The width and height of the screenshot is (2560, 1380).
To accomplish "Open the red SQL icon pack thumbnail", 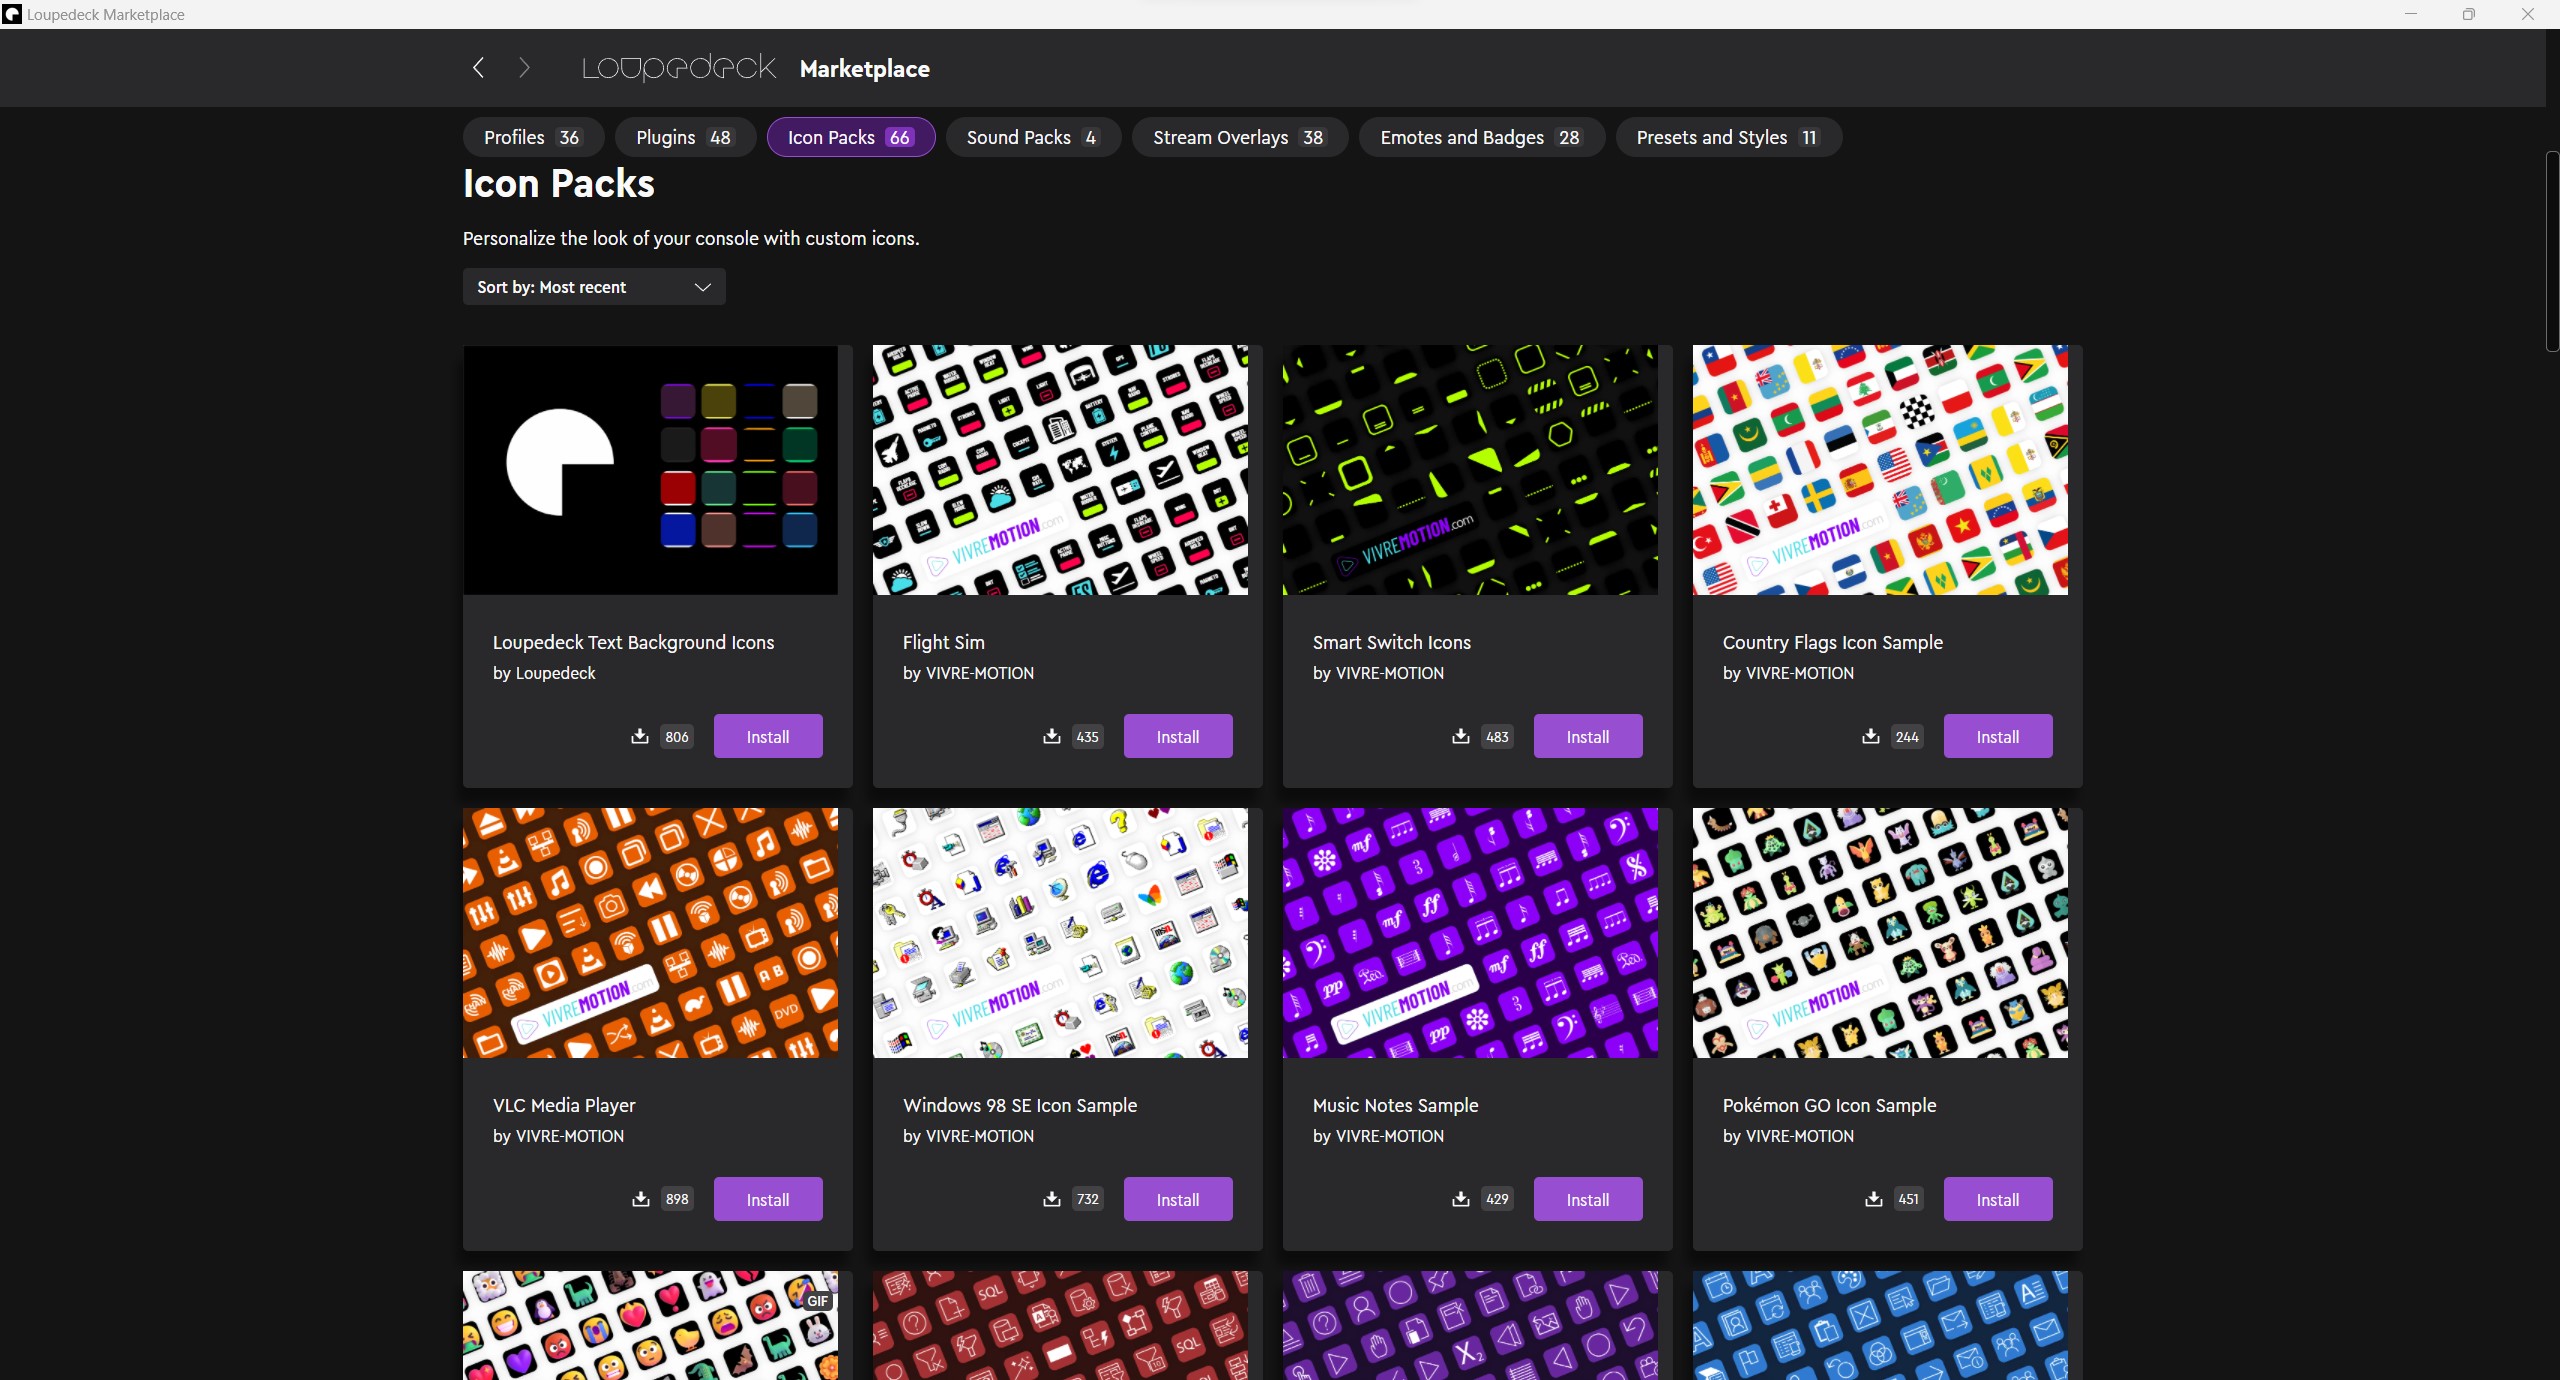I will click(x=1060, y=1326).
